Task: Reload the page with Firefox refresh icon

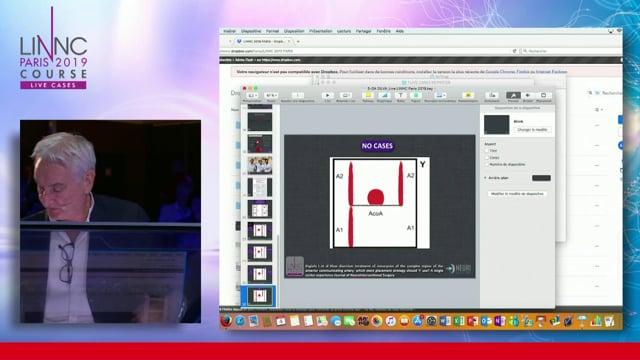Action: pos(514,51)
